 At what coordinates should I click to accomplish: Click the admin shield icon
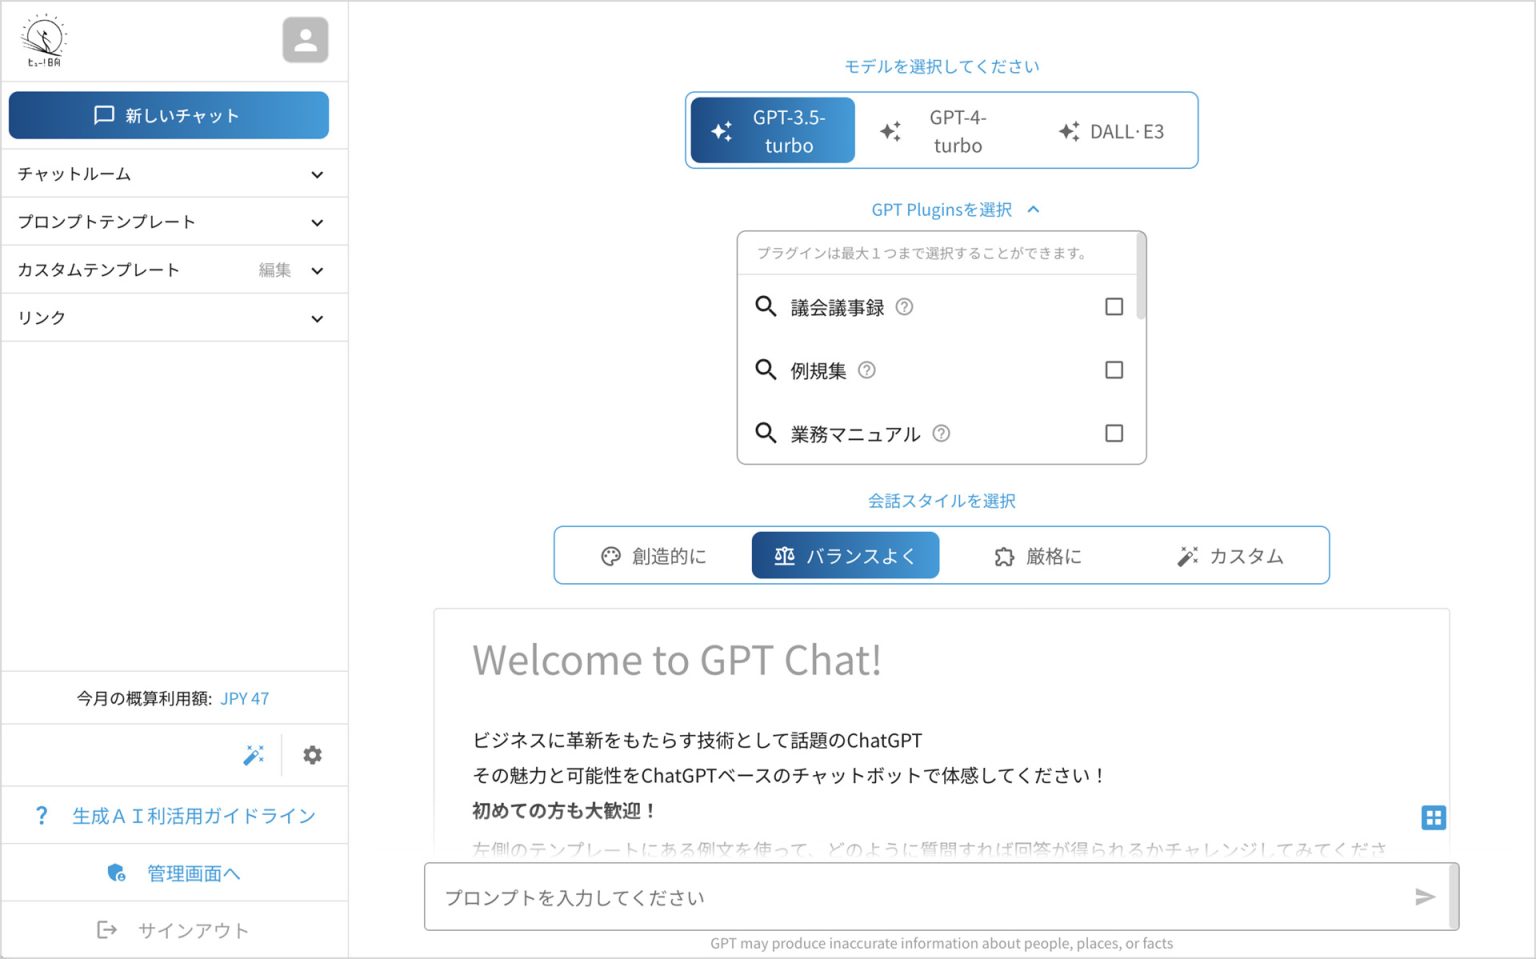(116, 873)
